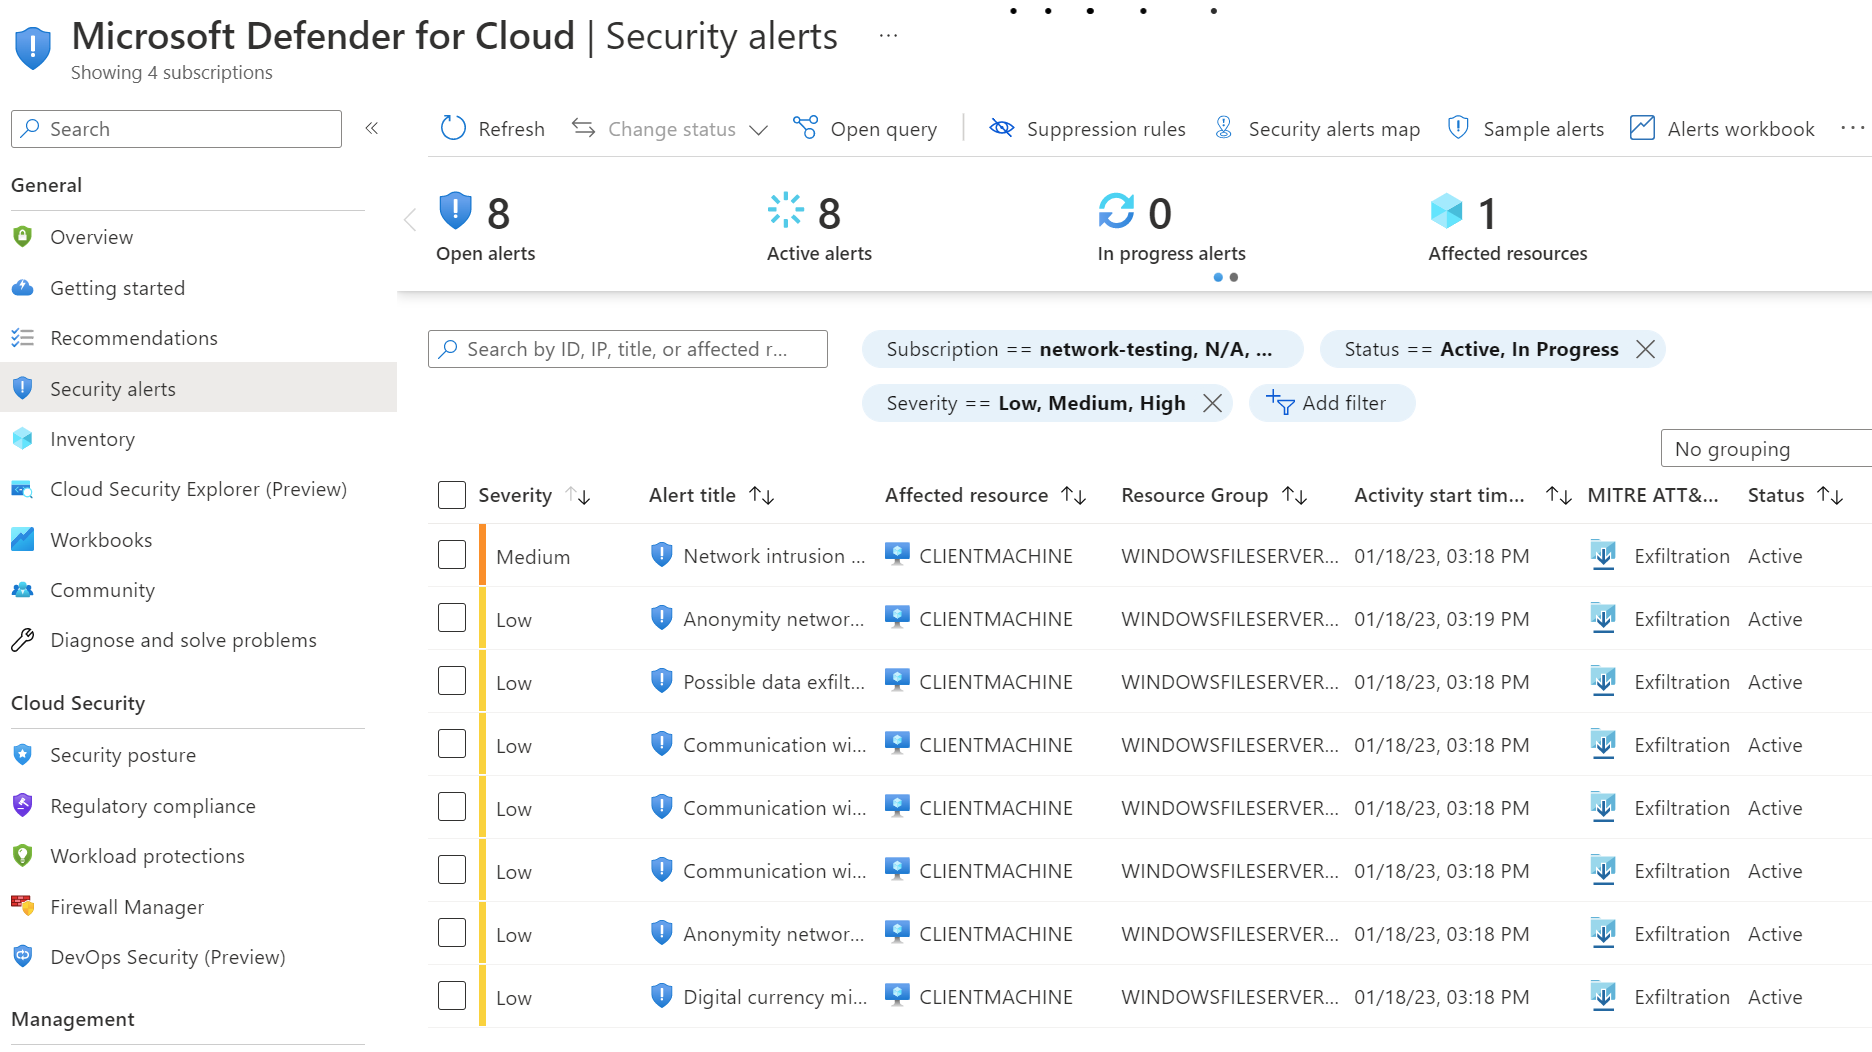The width and height of the screenshot is (1872, 1052).
Task: Click the Open alerts shield icon
Action: click(455, 211)
